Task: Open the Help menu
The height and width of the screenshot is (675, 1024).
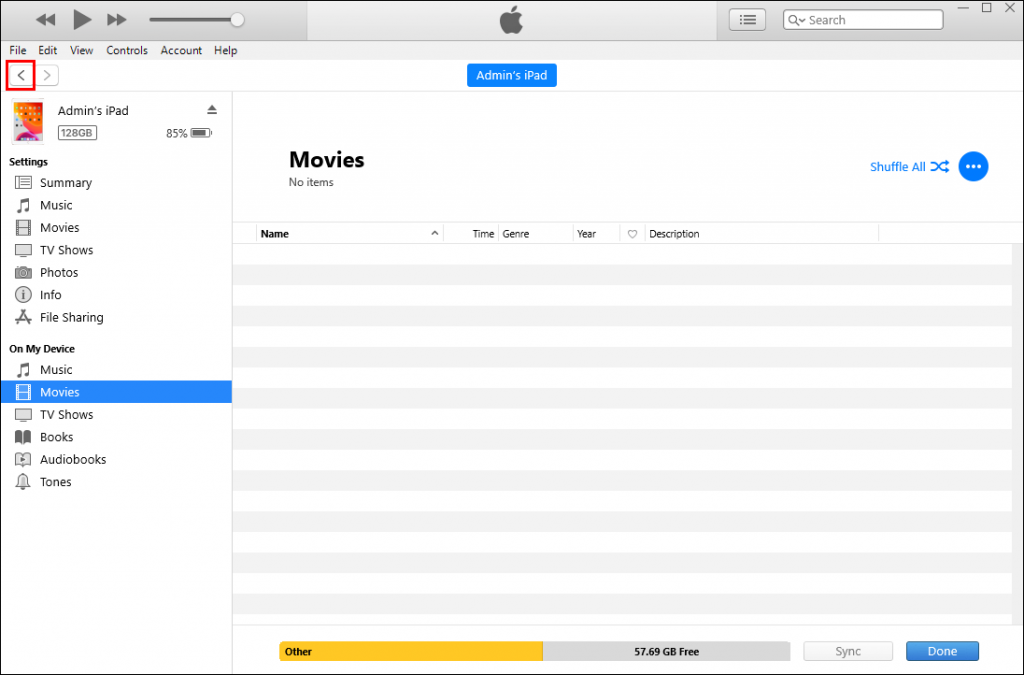Action: tap(225, 50)
